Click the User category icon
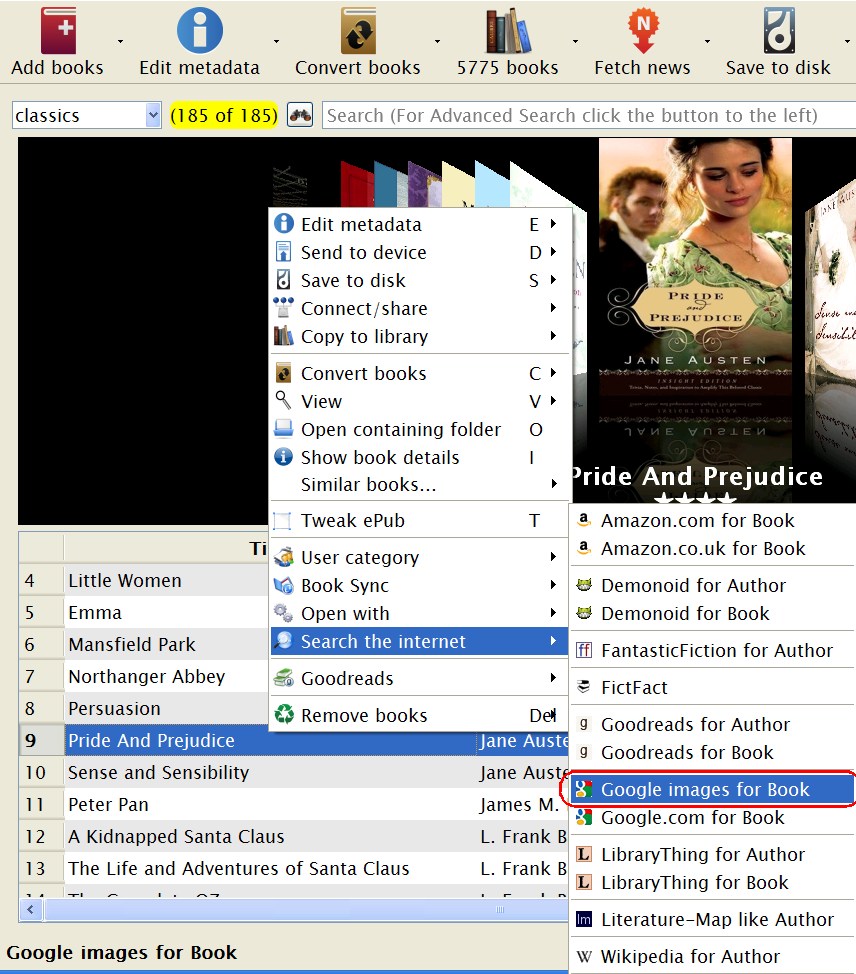Image resolution: width=856 pixels, height=974 pixels. 284,557
